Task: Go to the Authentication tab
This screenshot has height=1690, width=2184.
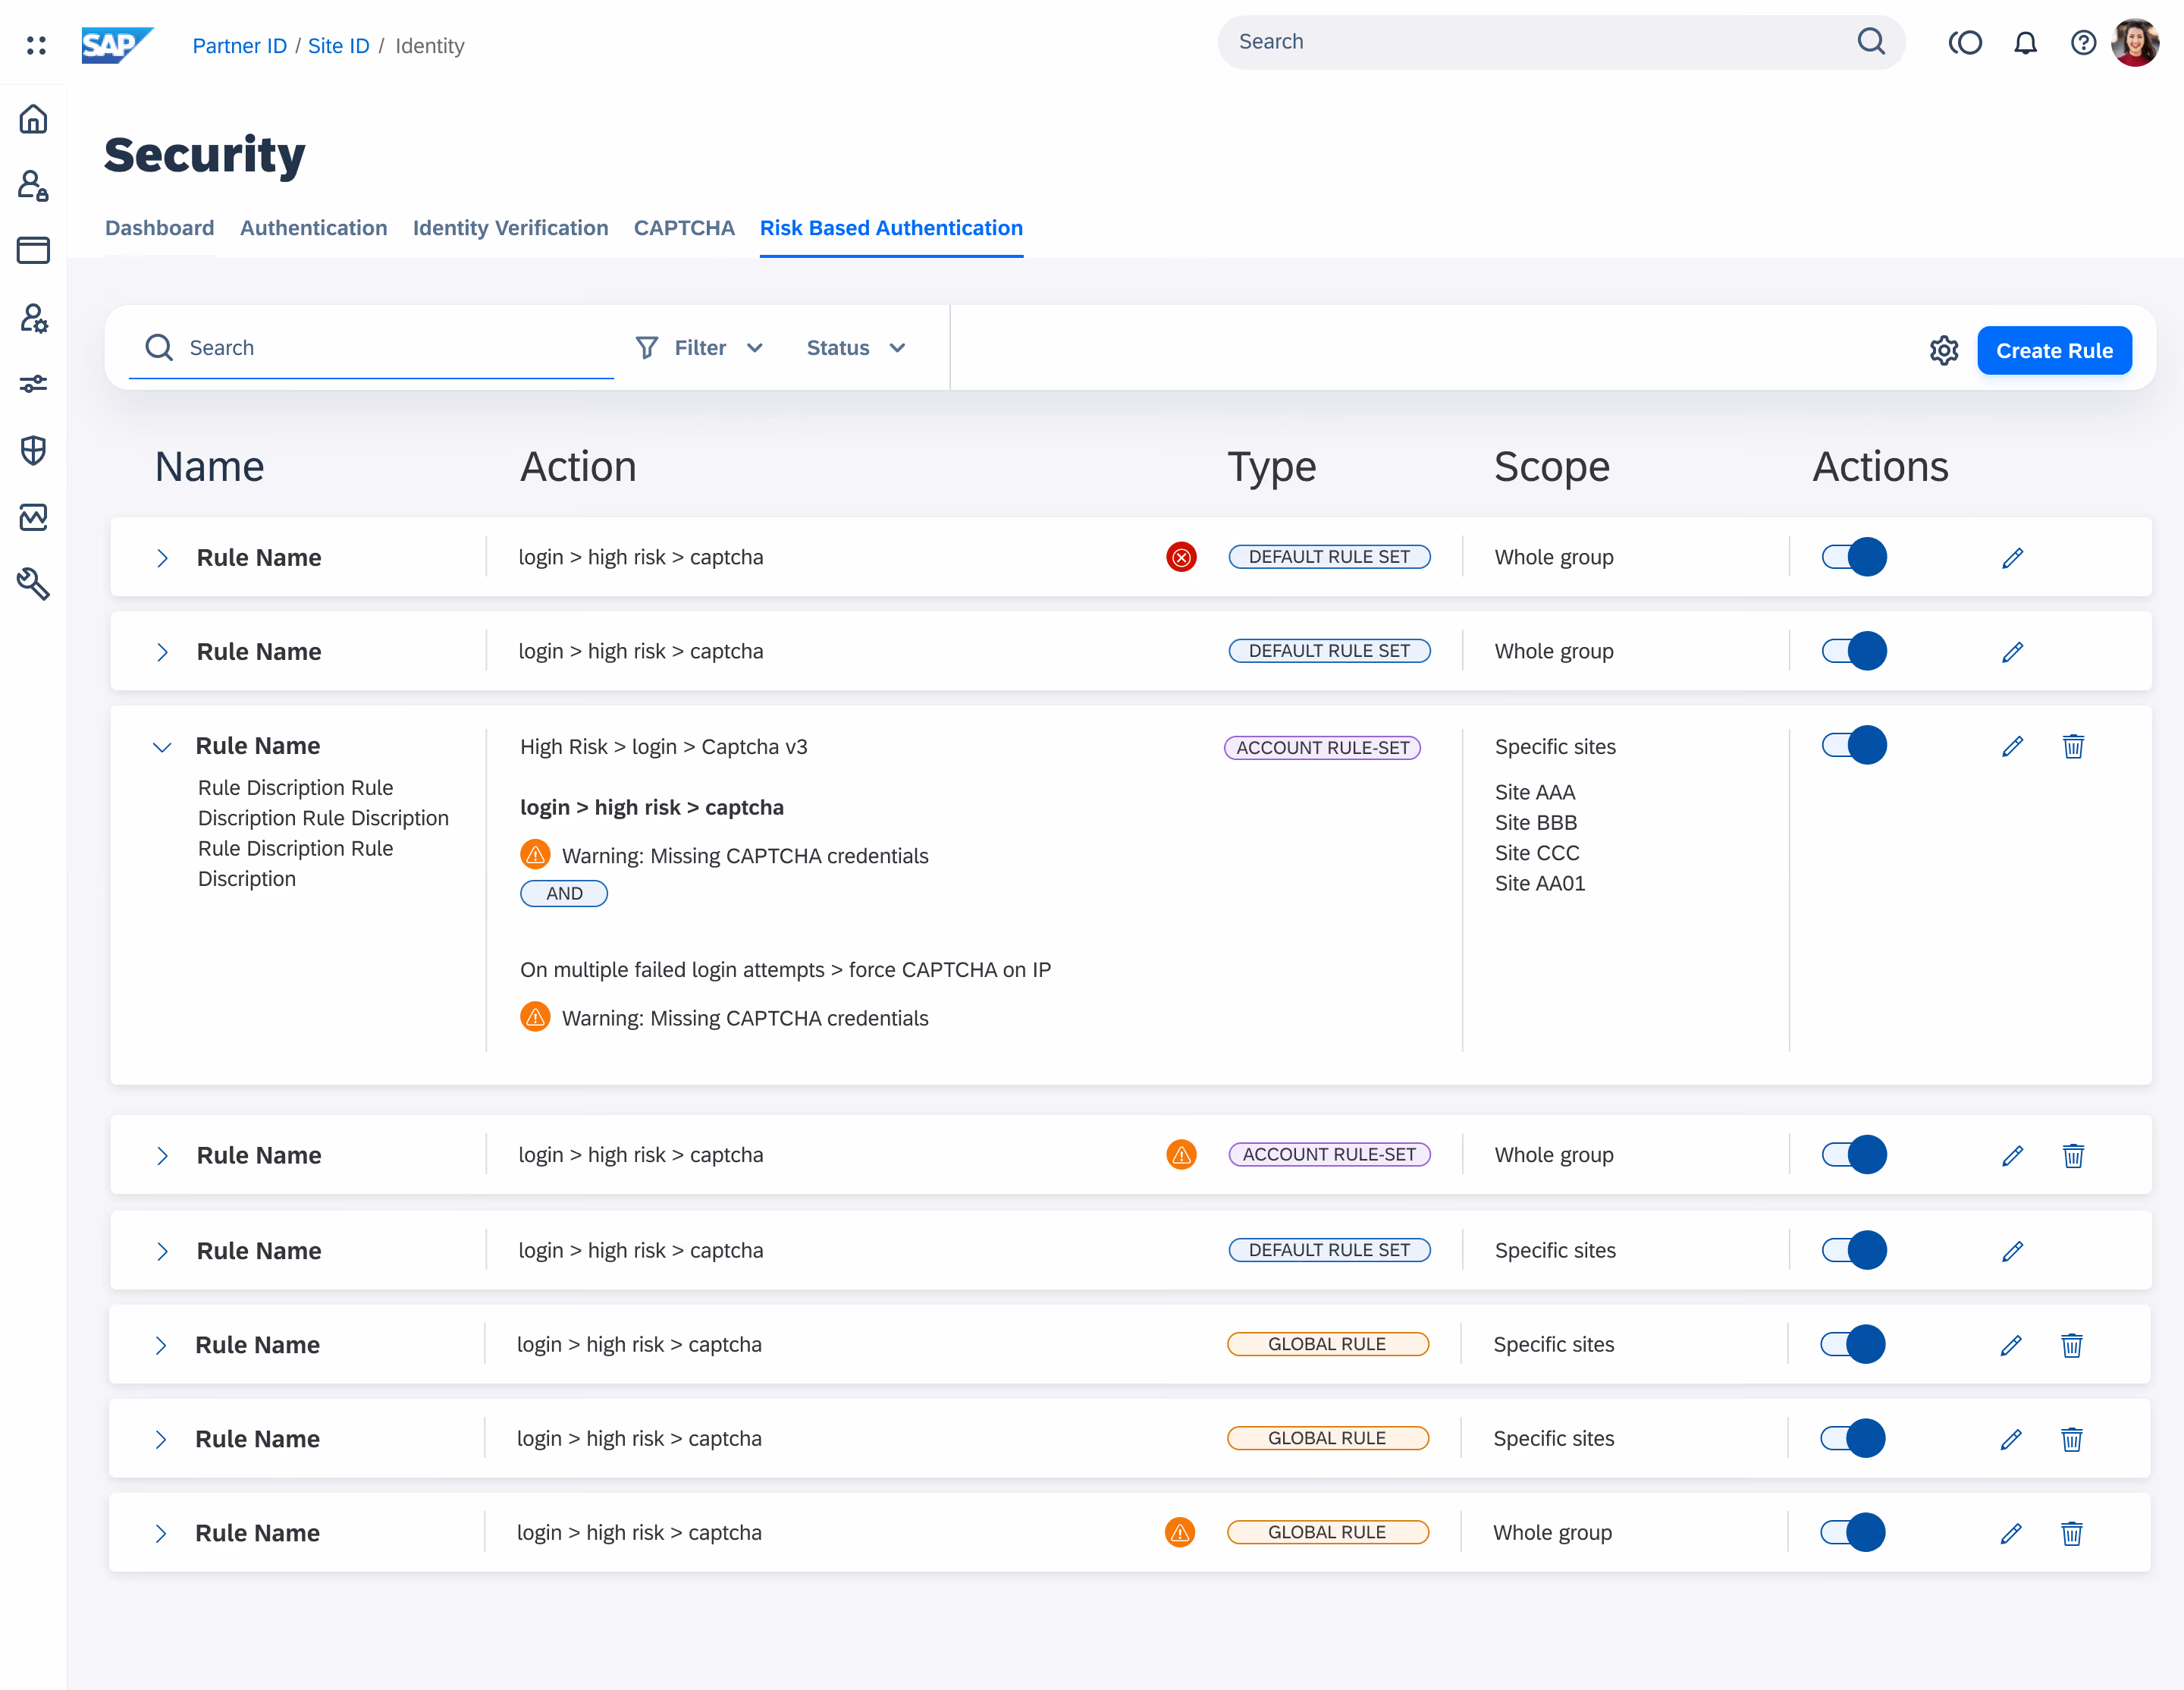Action: [x=314, y=228]
